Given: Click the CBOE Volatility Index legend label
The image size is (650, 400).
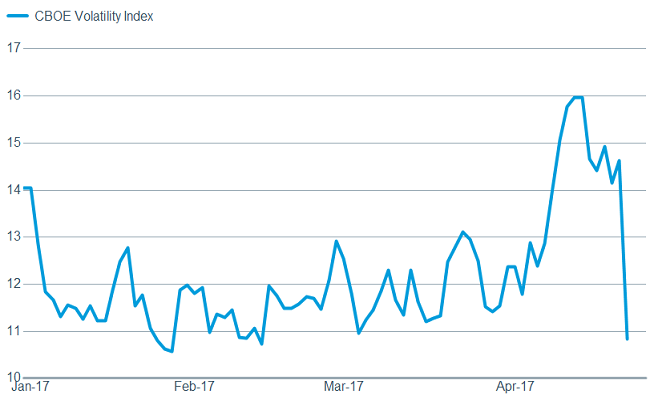Looking at the screenshot, I should pyautogui.click(x=94, y=16).
